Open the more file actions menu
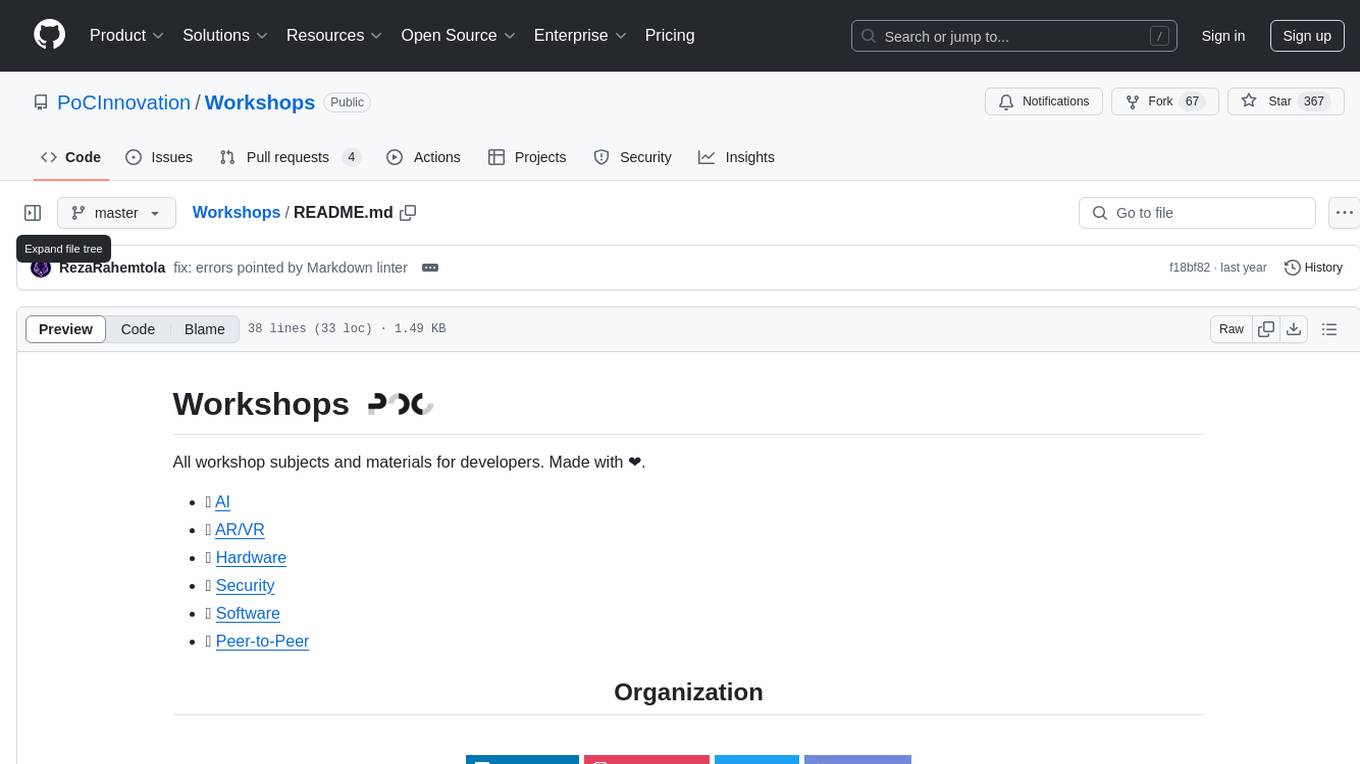The height and width of the screenshot is (764, 1360). coord(1344,213)
